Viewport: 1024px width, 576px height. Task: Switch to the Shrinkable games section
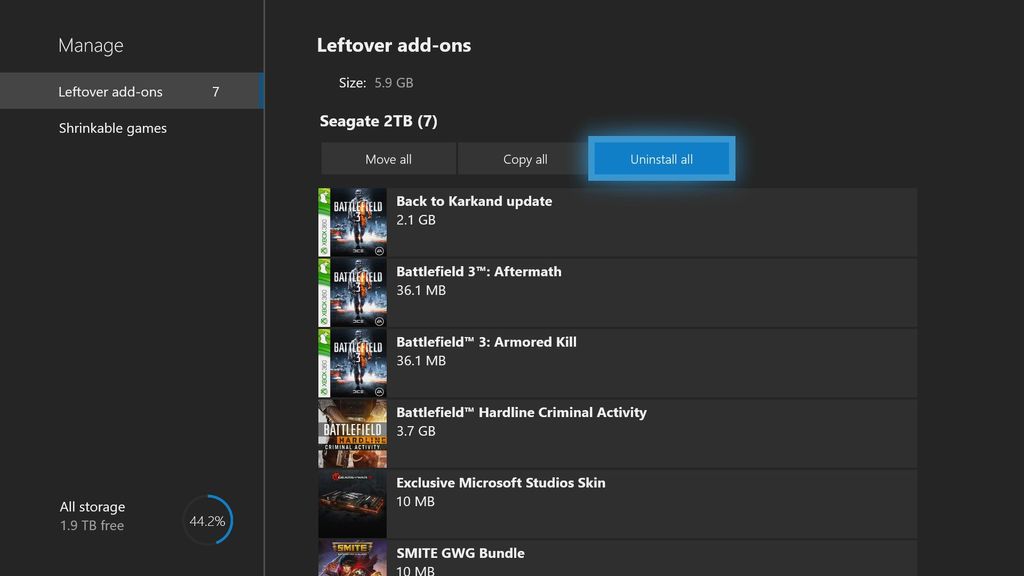(114, 127)
